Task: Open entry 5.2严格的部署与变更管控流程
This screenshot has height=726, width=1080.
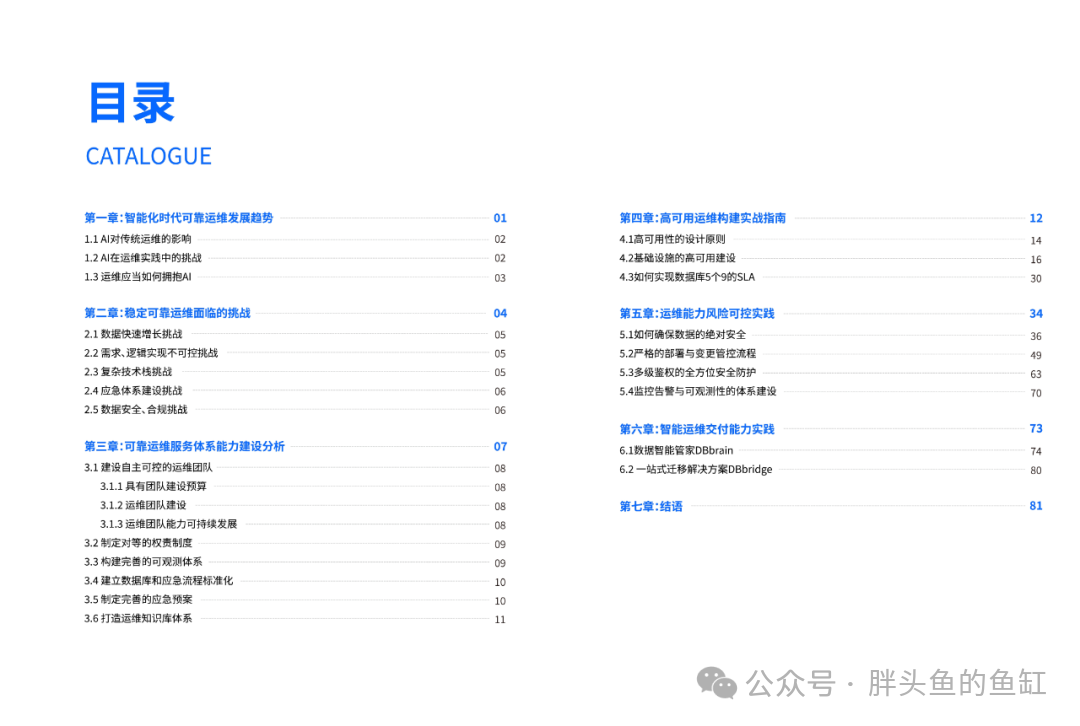Action: coord(687,353)
